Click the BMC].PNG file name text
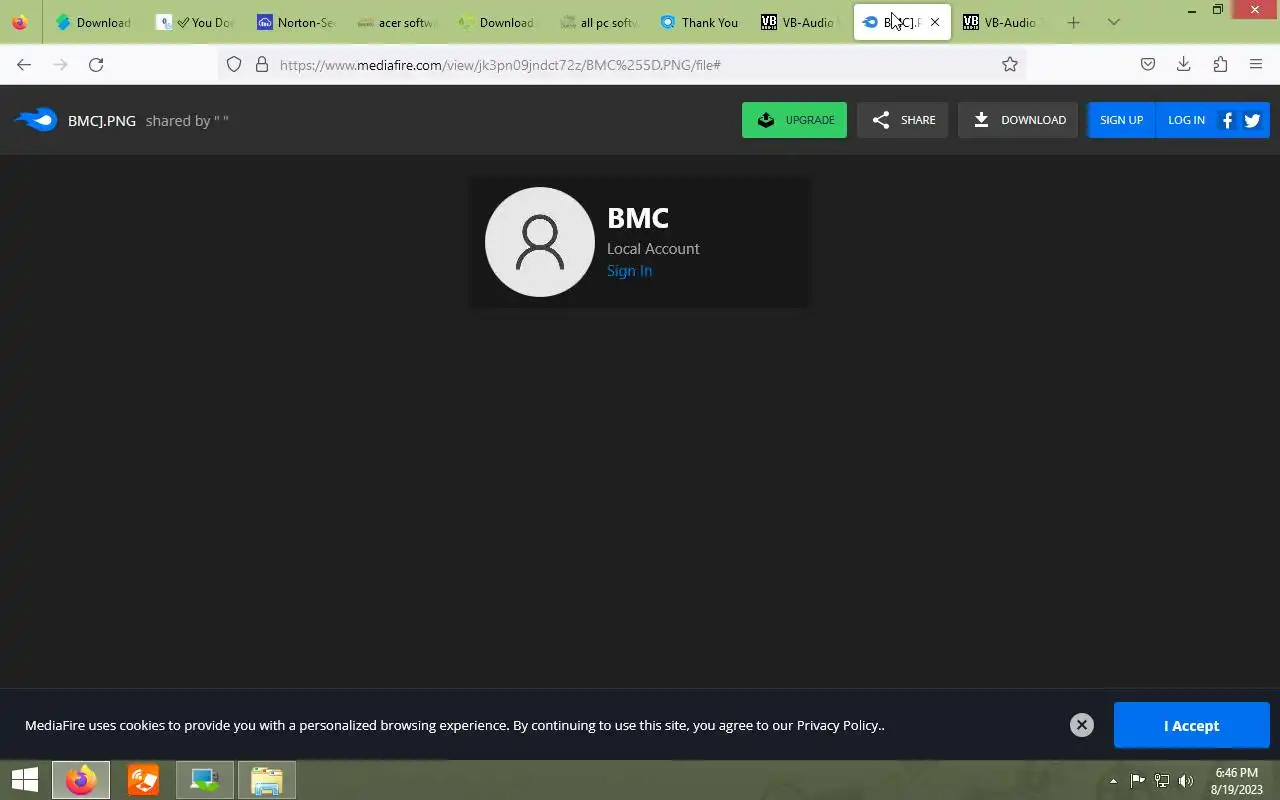Image resolution: width=1280 pixels, height=800 pixels. (102, 121)
